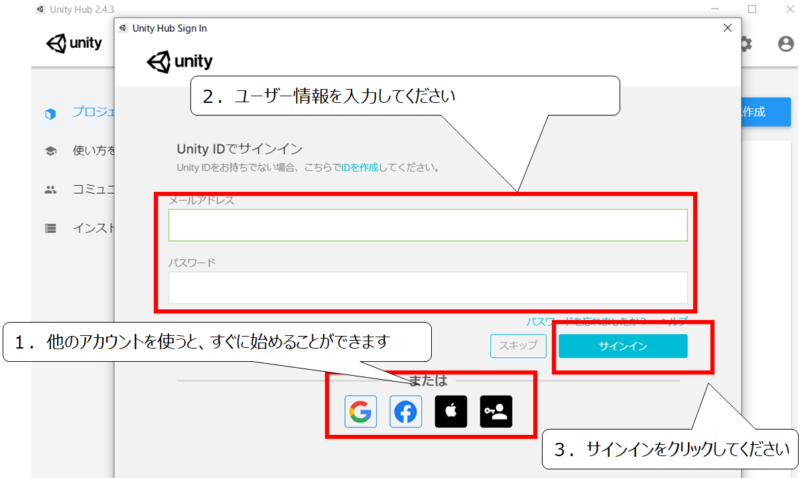Open the settings gear icon

[746, 44]
